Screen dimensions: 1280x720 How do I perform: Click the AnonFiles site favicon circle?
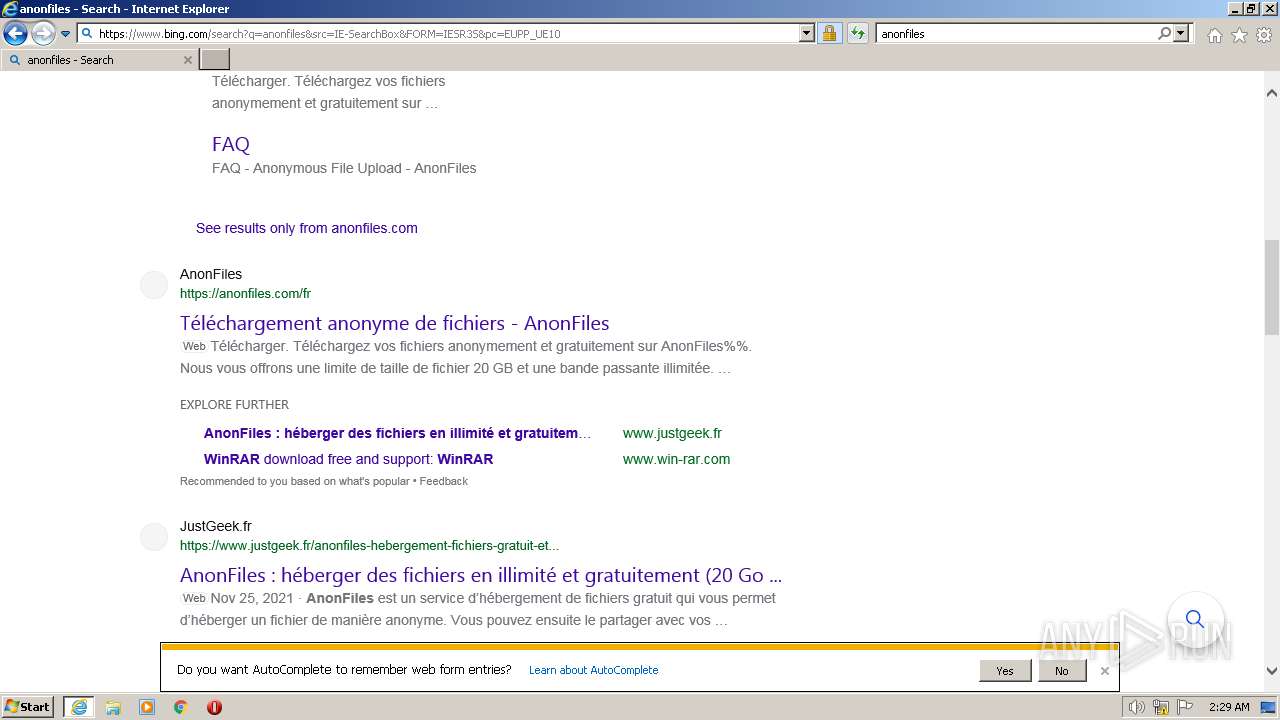154,285
